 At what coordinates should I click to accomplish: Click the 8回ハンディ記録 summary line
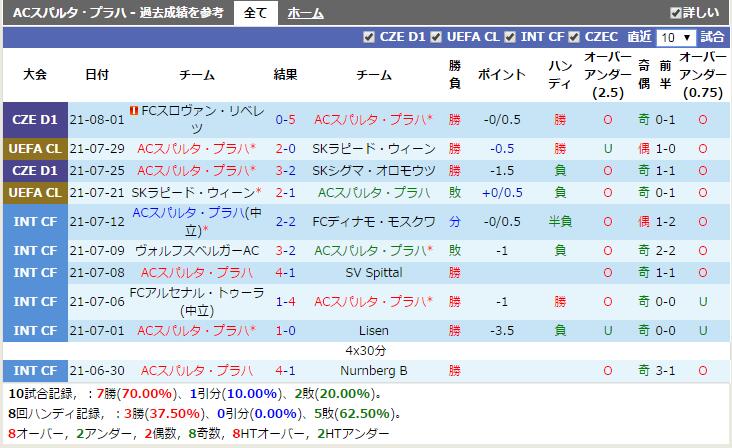[204, 414]
